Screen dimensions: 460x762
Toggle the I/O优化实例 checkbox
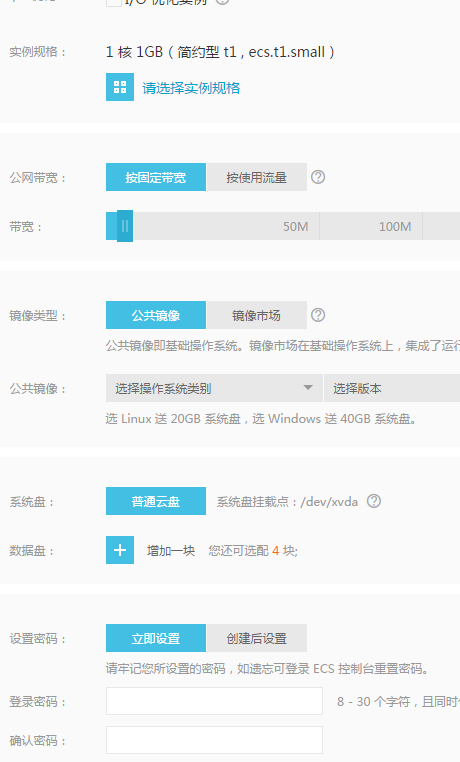114,2
